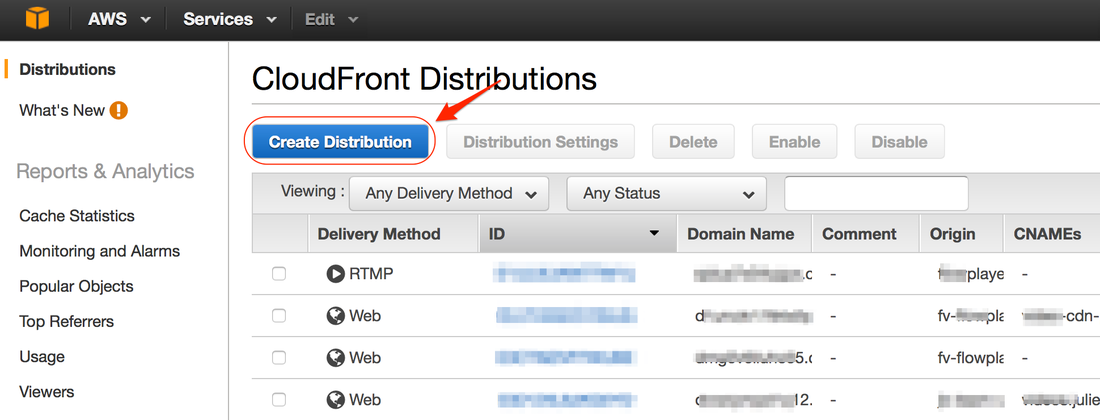Click the Domain Name column header
Viewport: 1100px width, 420px height.
tap(744, 233)
